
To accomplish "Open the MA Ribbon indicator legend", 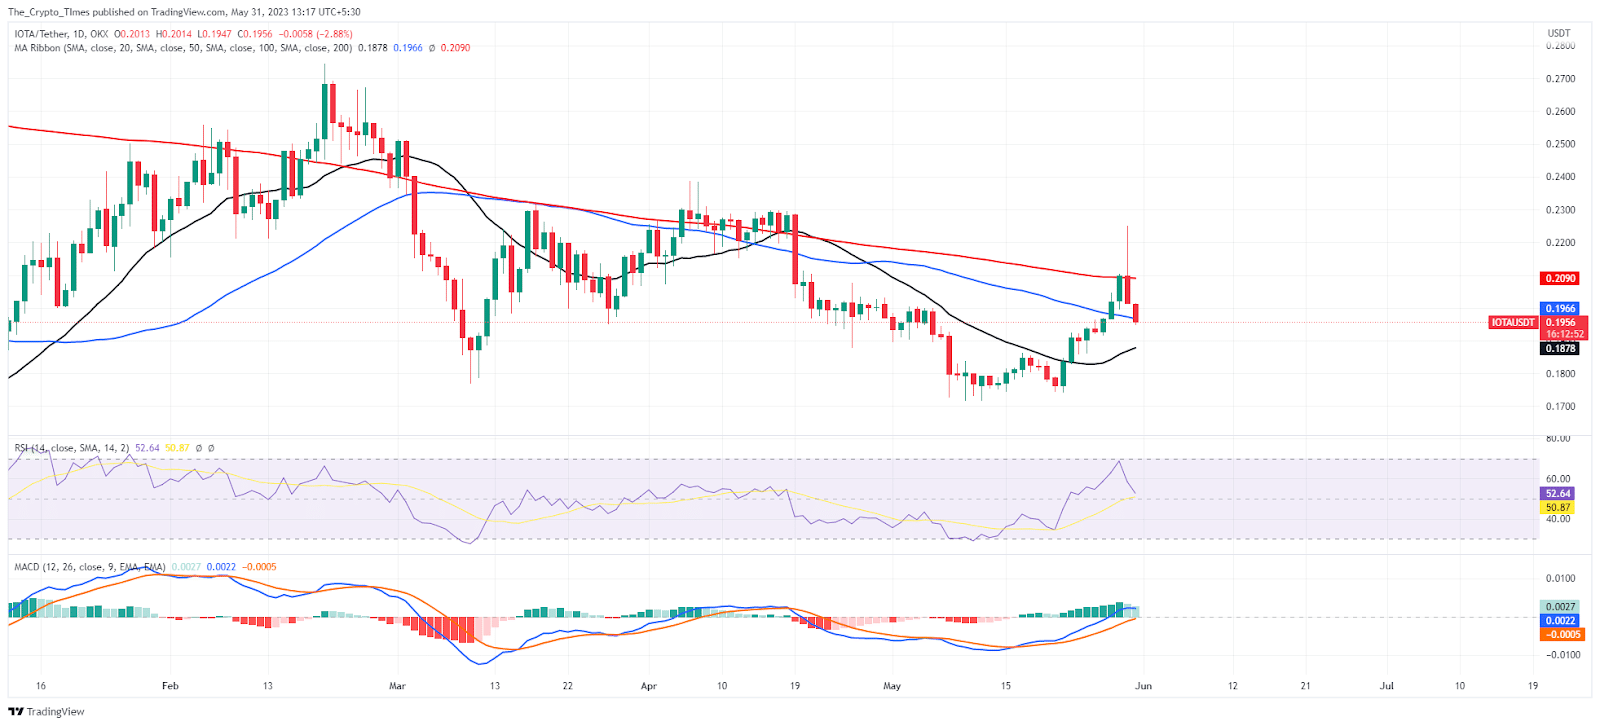I will pos(183,48).
